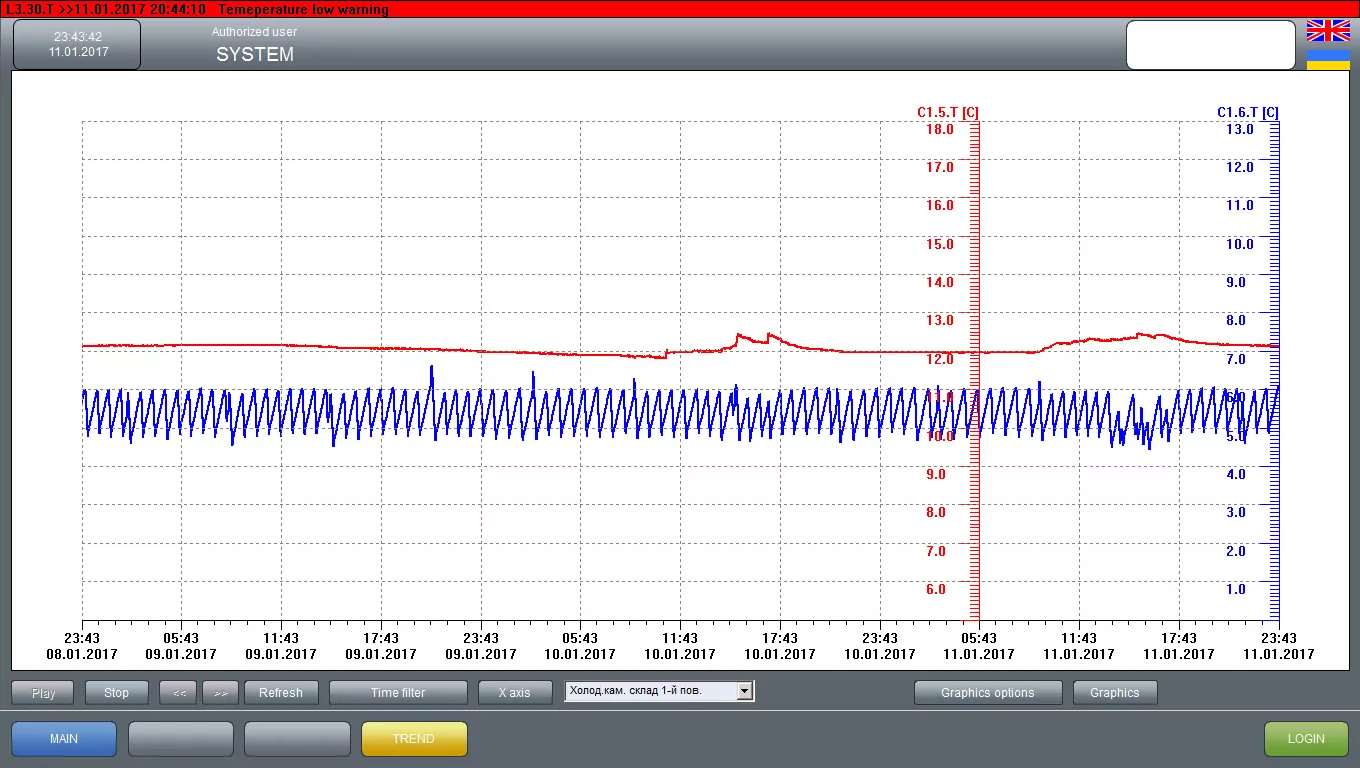
Task: Click the 17:43 10.01.2017 time label
Action: pyautogui.click(x=779, y=646)
